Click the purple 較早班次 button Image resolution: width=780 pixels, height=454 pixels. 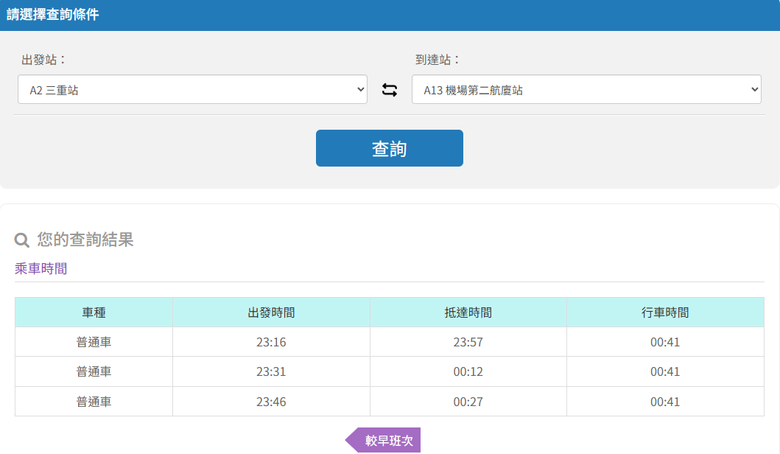(x=383, y=440)
